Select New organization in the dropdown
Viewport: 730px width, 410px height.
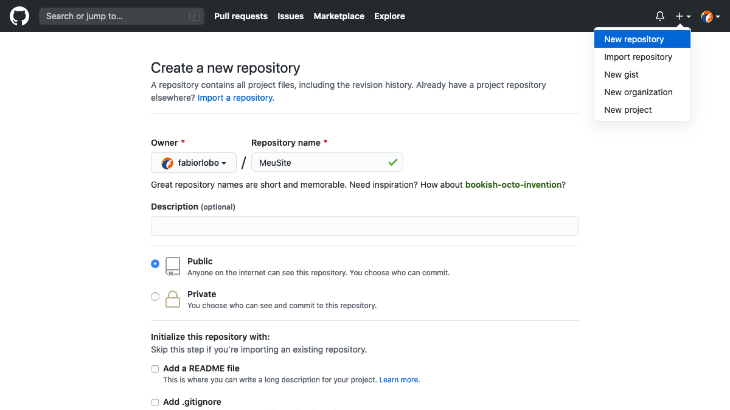[x=642, y=92]
